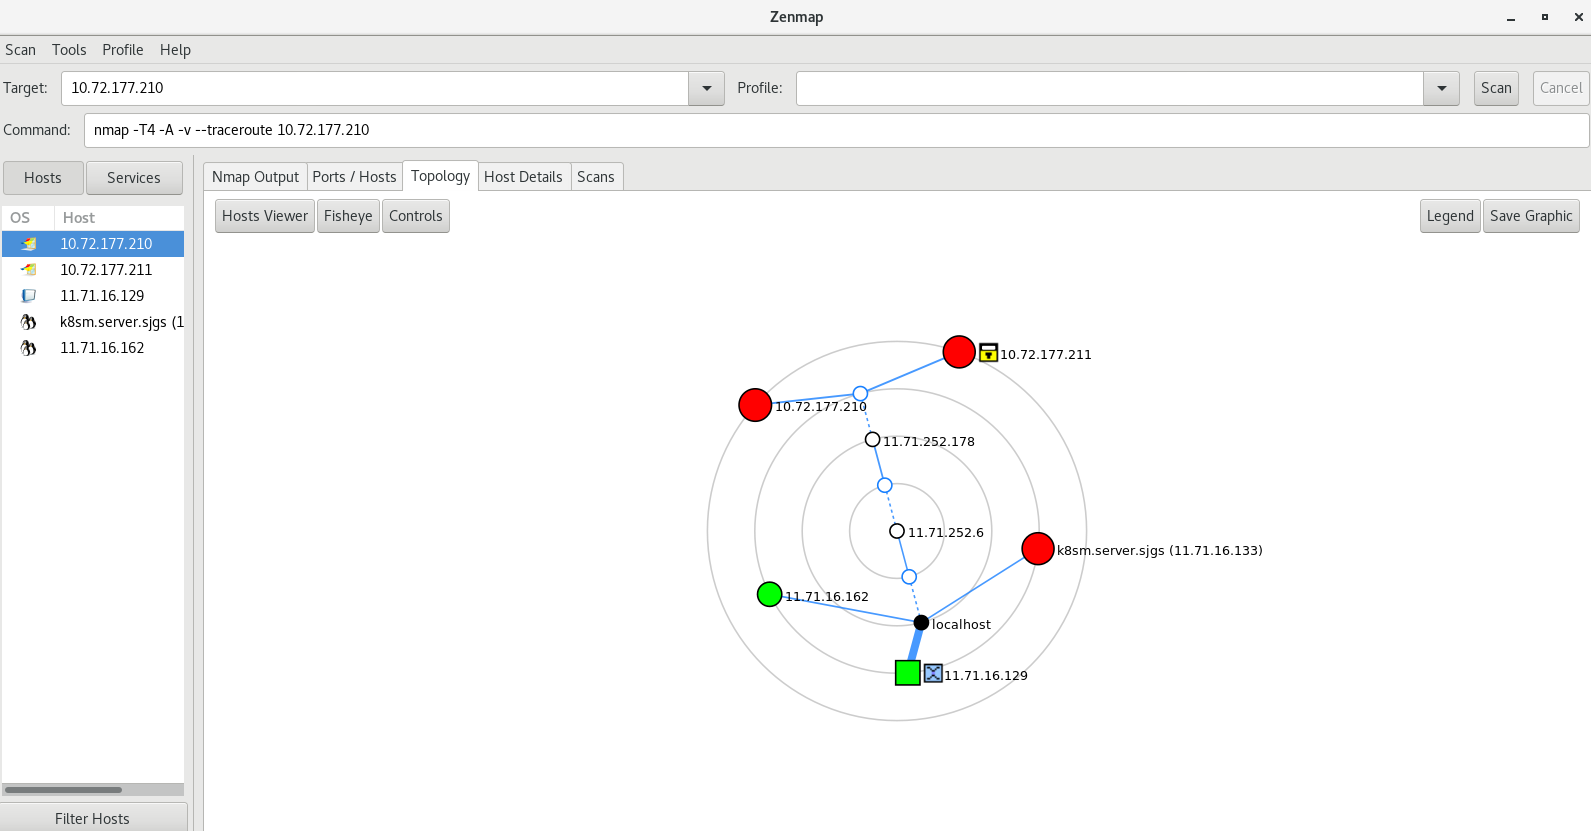
Task: Click Profile input field
Action: click(1110, 88)
